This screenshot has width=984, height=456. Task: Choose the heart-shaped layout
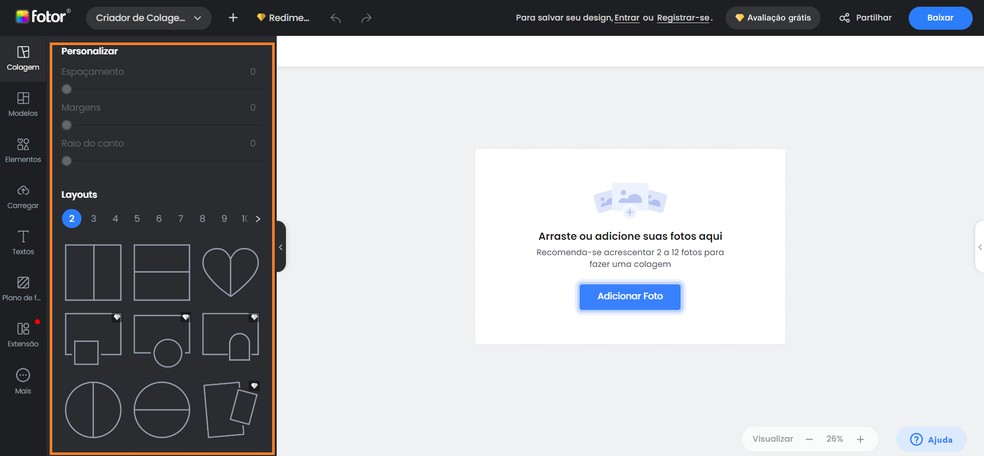tap(230, 272)
